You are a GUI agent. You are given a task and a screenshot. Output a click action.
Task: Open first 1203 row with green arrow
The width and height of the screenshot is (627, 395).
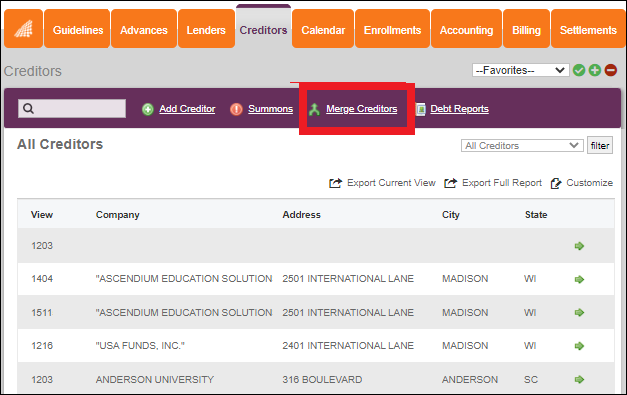(579, 246)
